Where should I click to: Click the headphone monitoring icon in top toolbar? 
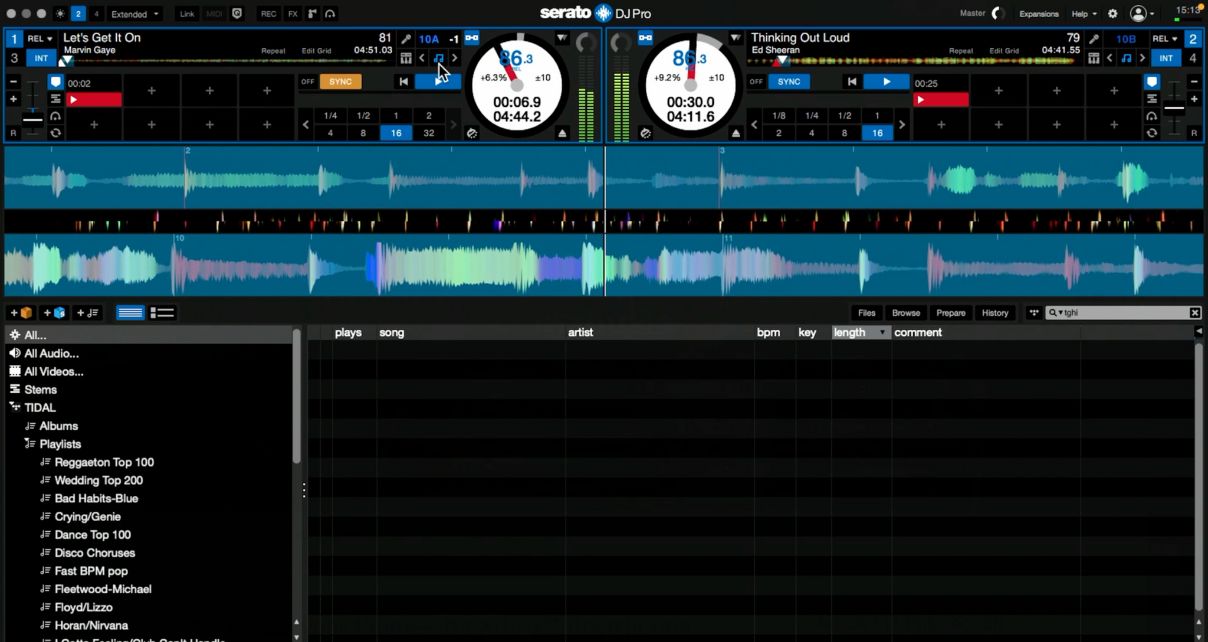pyautogui.click(x=330, y=14)
